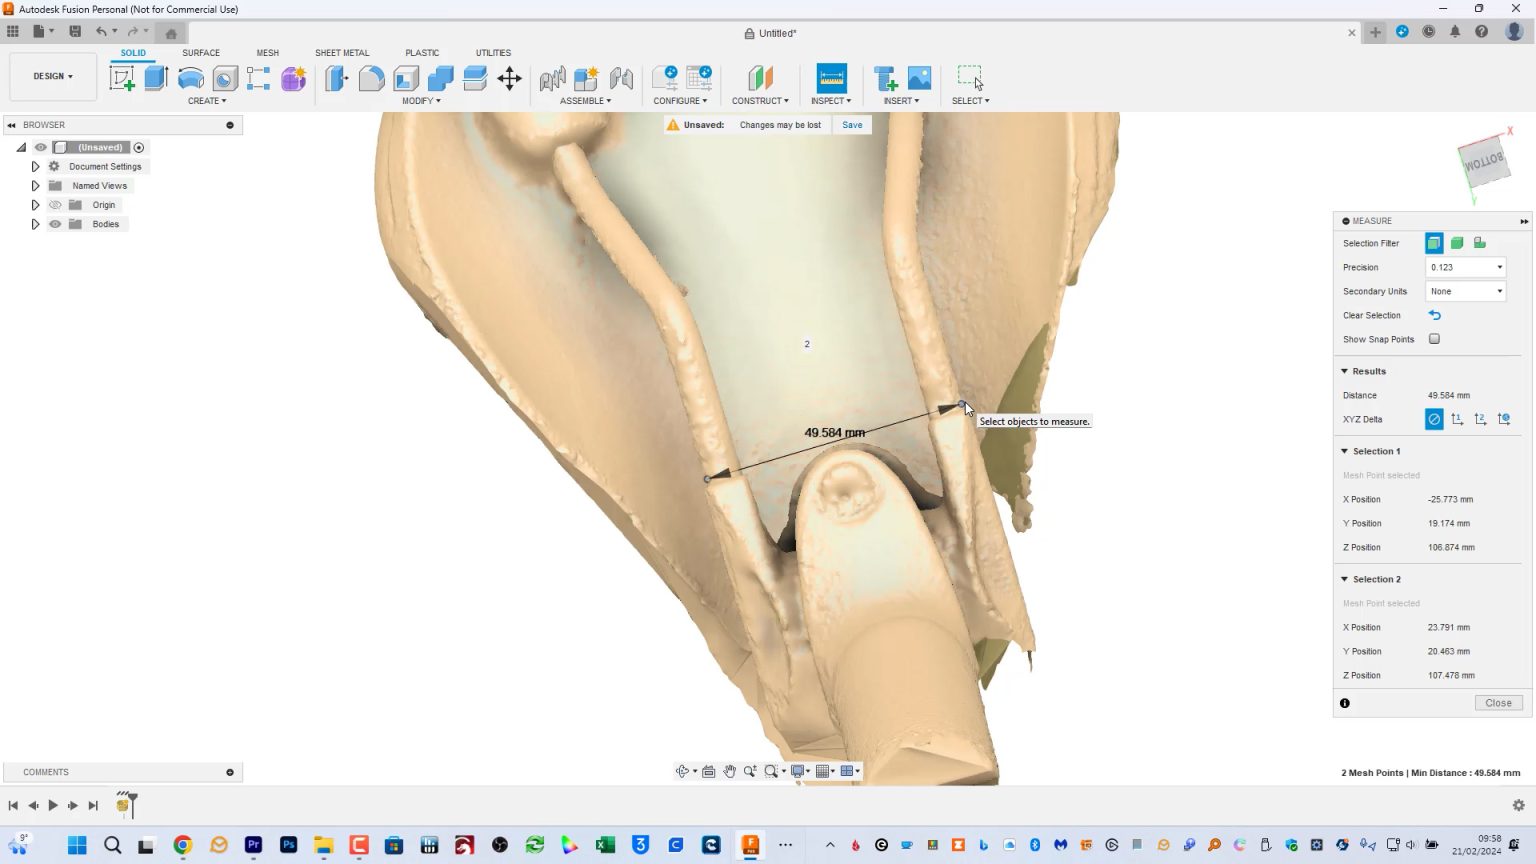
Task: Open the Orbit navigation tool
Action: [x=683, y=771]
